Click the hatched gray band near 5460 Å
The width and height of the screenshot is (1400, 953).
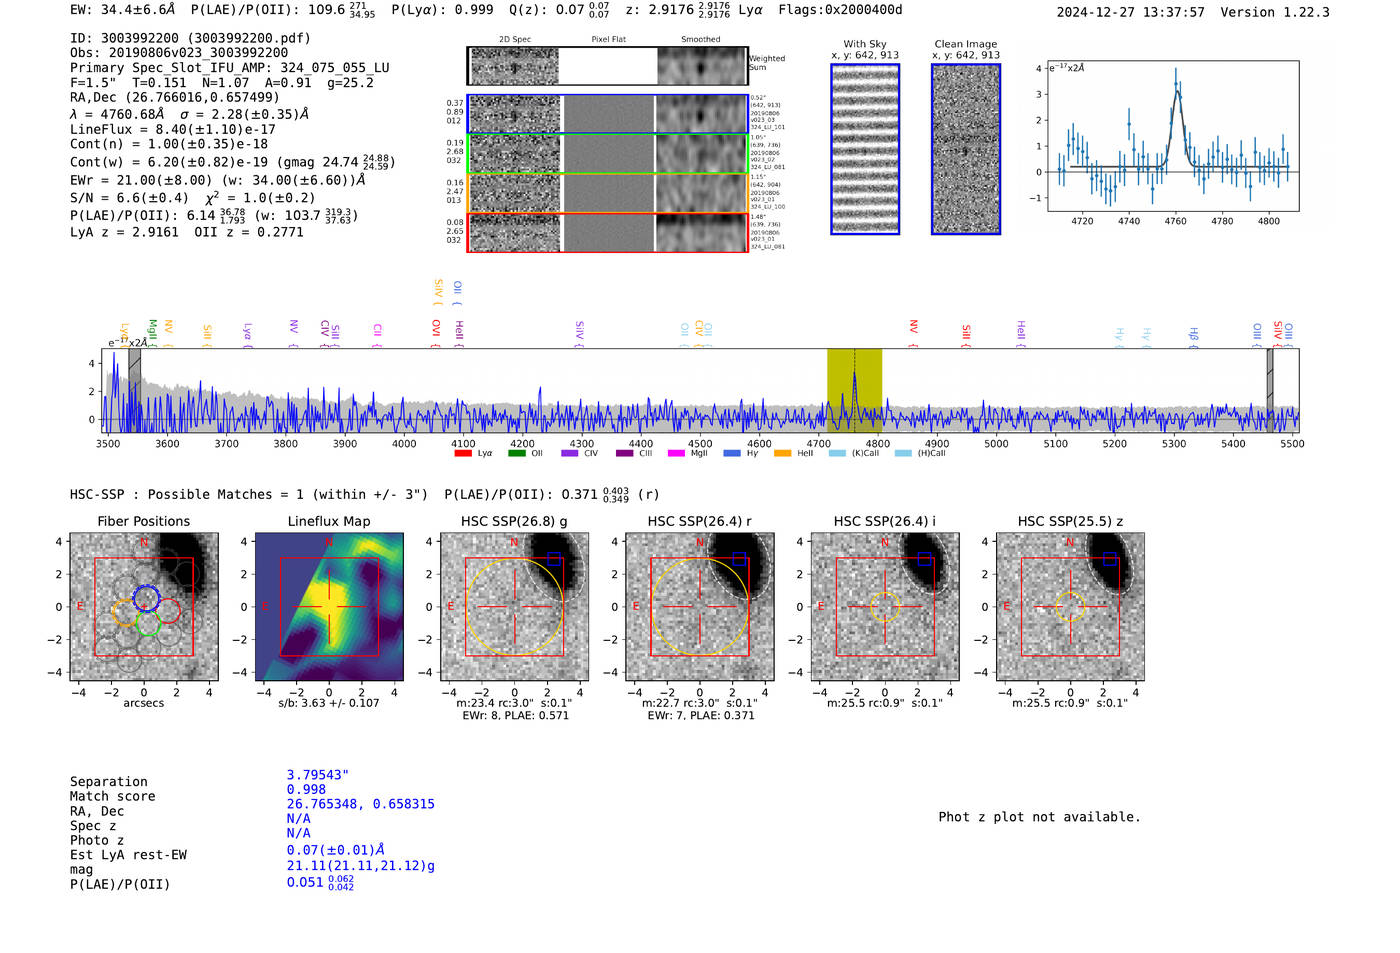click(x=1270, y=390)
